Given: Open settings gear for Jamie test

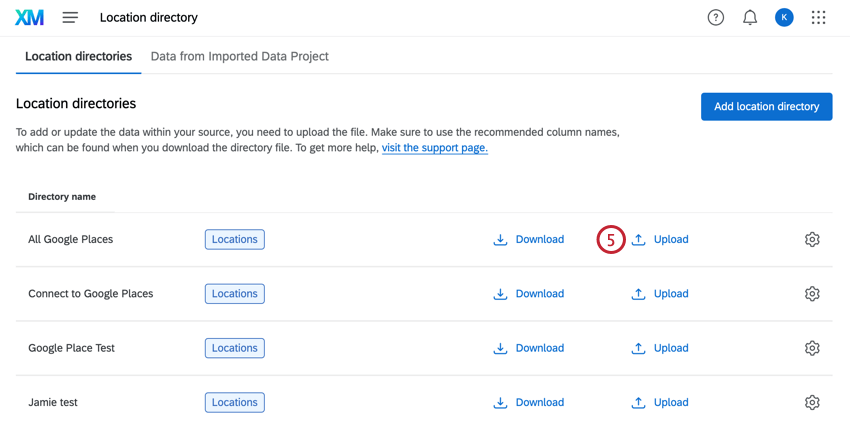Looking at the screenshot, I should tap(812, 402).
